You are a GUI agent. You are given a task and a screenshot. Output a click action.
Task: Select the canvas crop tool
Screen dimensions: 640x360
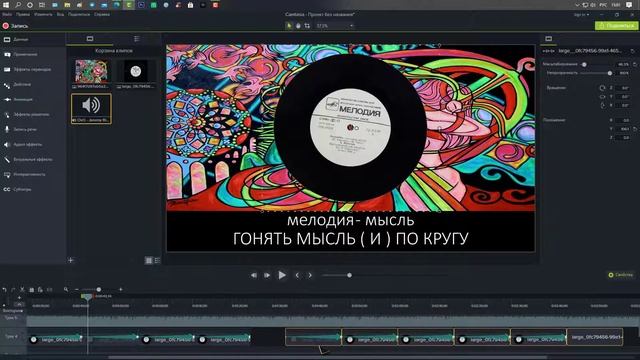(307, 26)
